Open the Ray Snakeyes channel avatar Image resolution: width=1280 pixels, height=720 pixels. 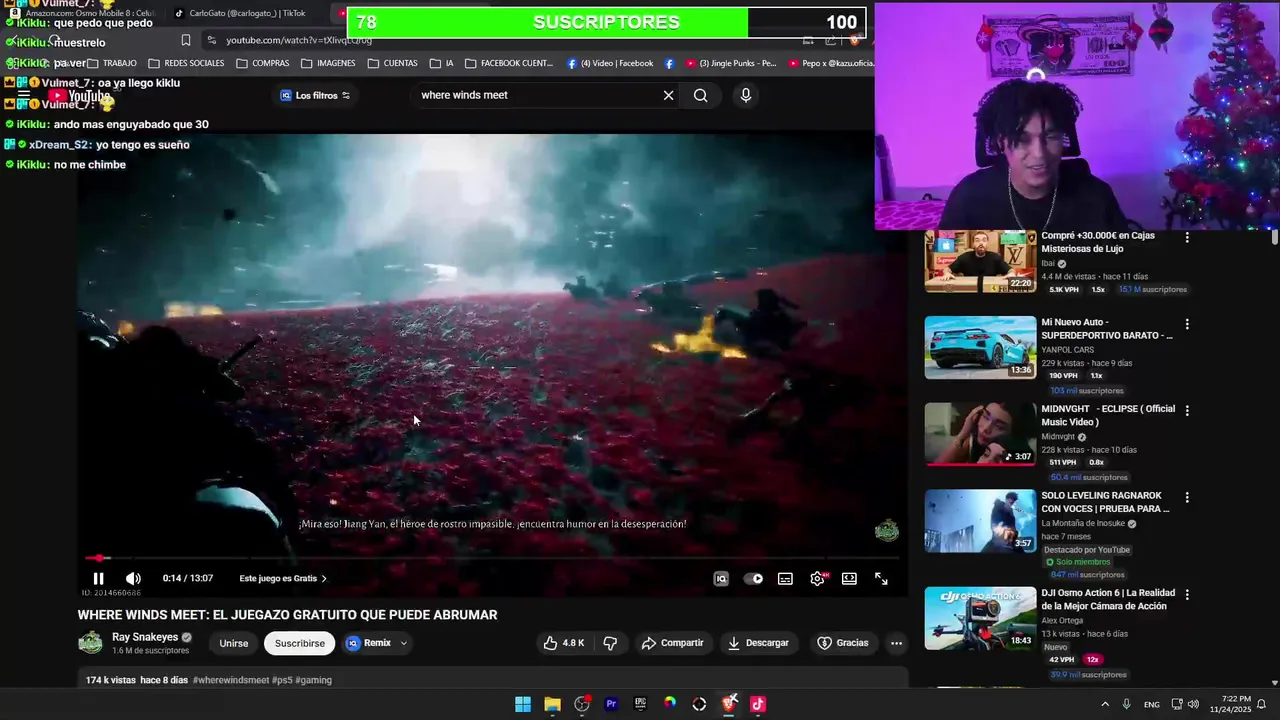[x=90, y=642]
